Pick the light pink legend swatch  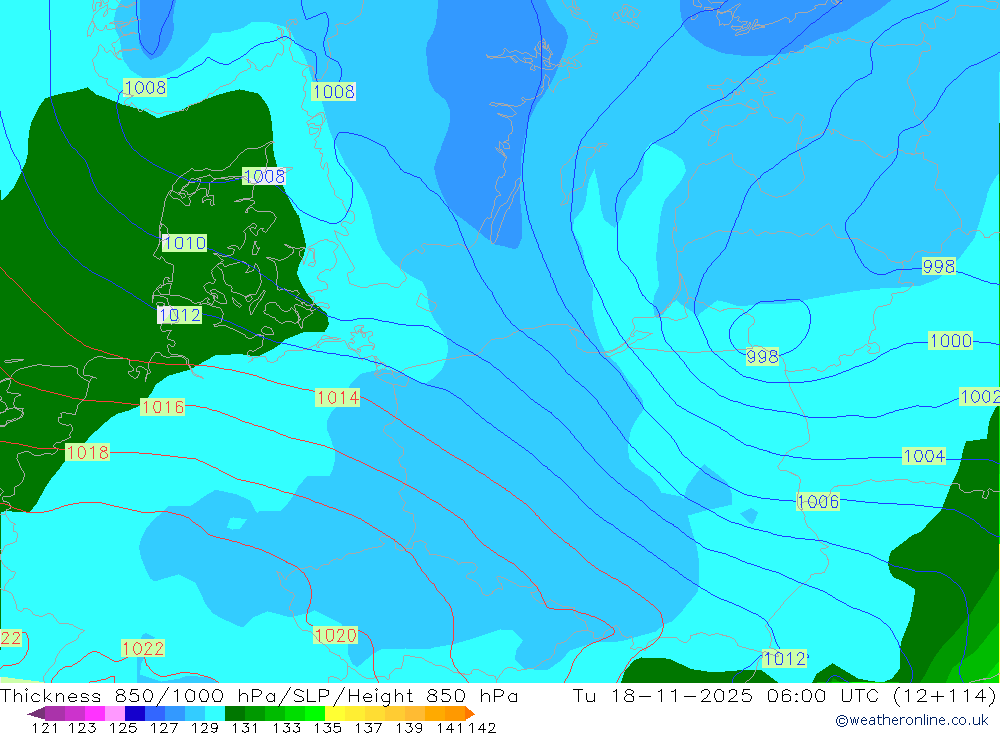[x=115, y=713]
